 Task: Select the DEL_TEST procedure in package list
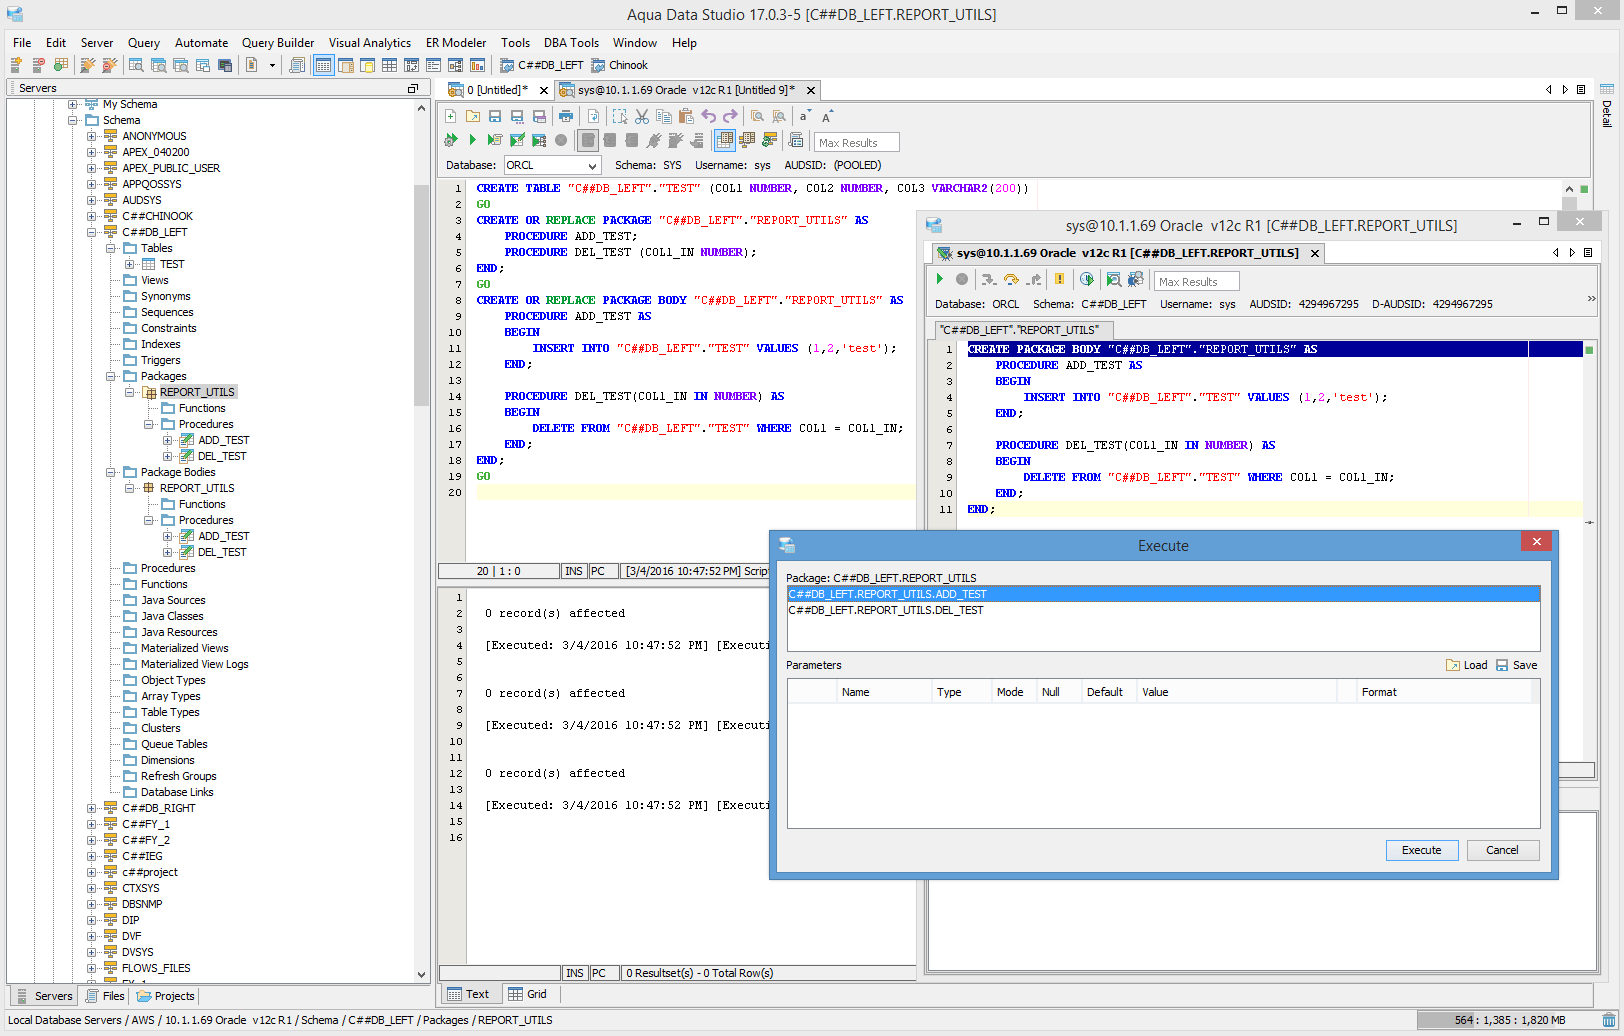pos(886,610)
